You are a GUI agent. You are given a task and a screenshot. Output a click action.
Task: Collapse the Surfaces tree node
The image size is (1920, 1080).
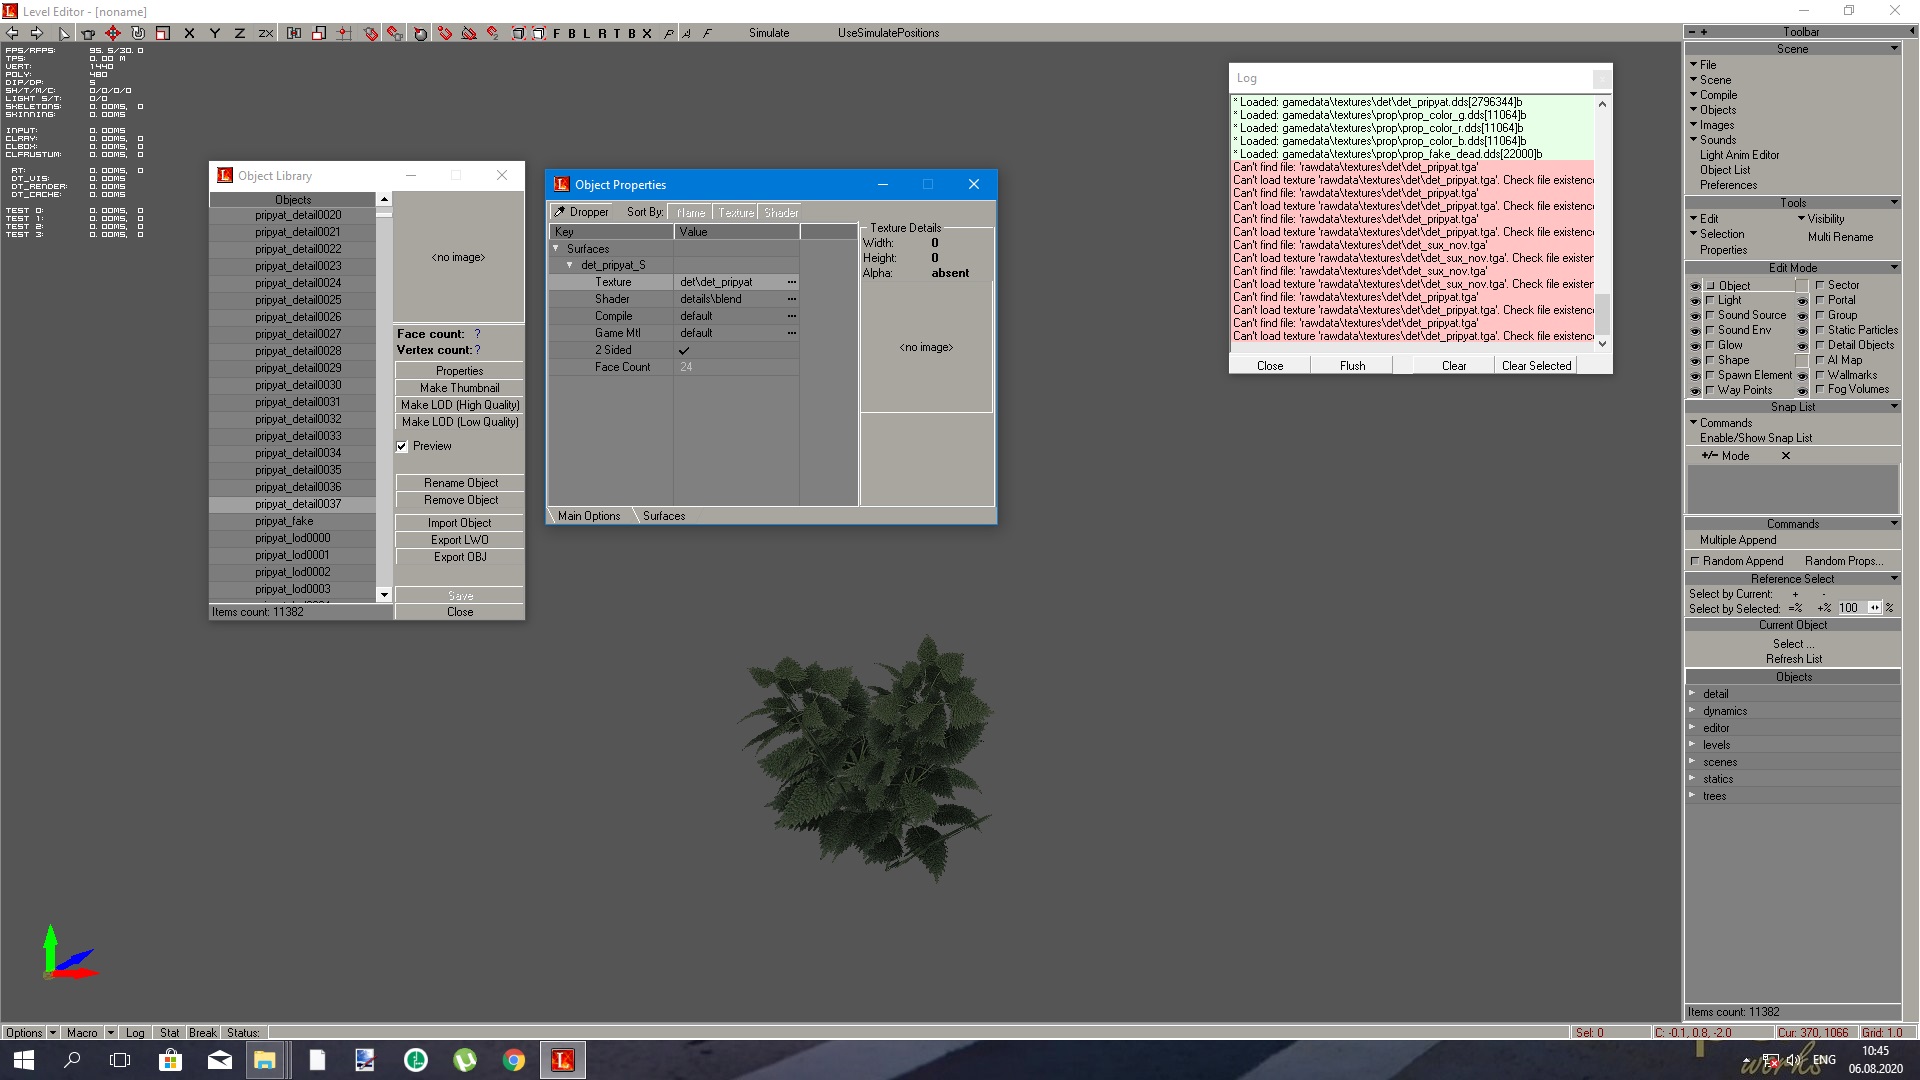coord(556,248)
